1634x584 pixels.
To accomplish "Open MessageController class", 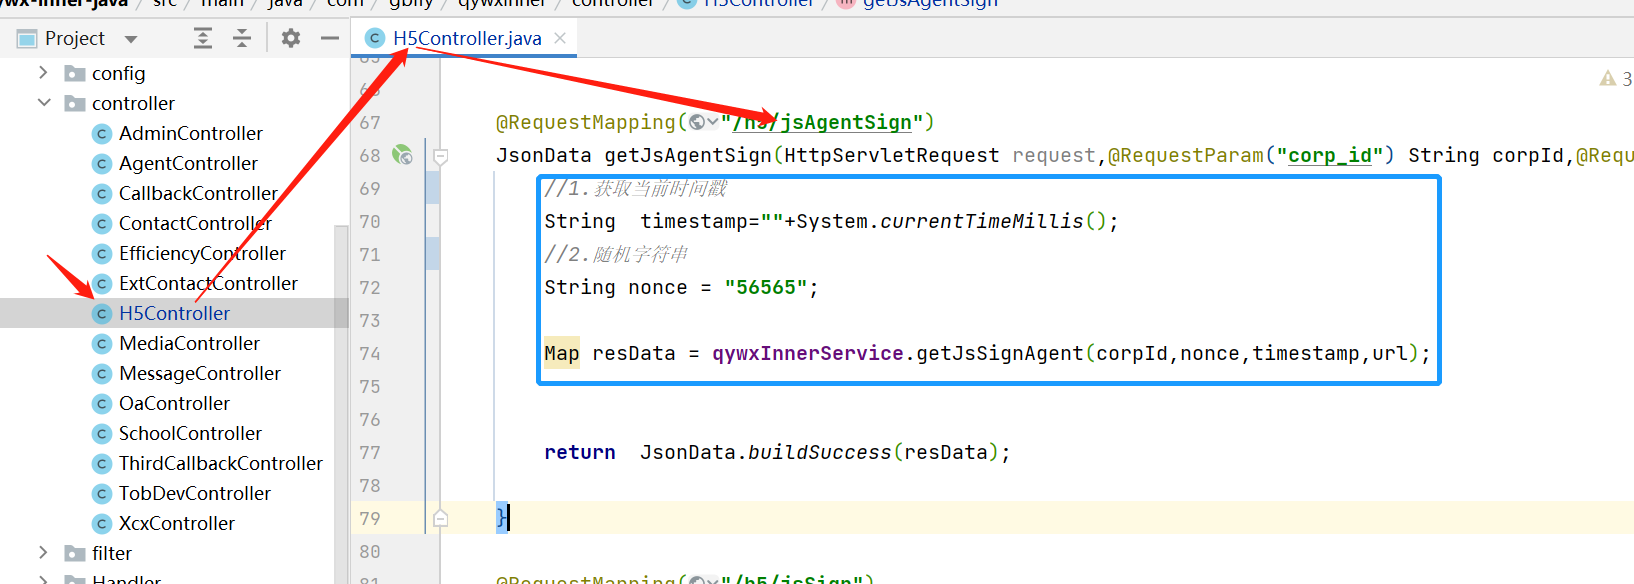I will tap(200, 373).
